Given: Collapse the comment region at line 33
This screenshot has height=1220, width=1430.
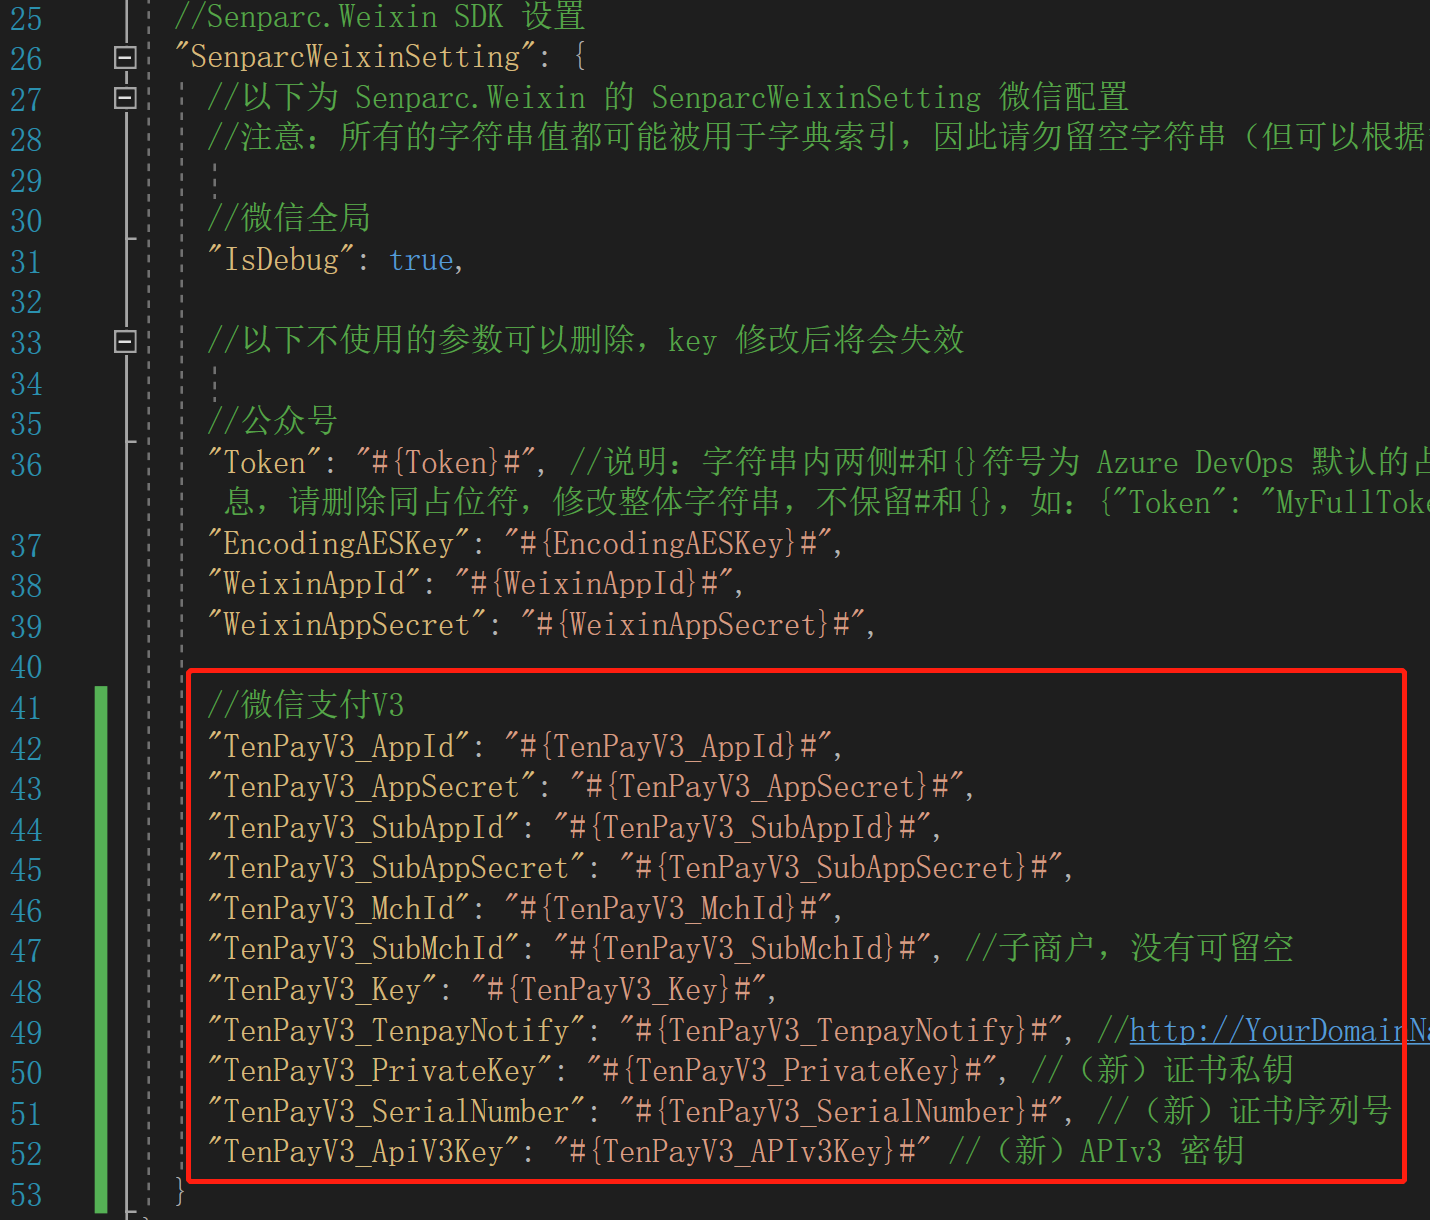Looking at the screenshot, I should 125,341.
